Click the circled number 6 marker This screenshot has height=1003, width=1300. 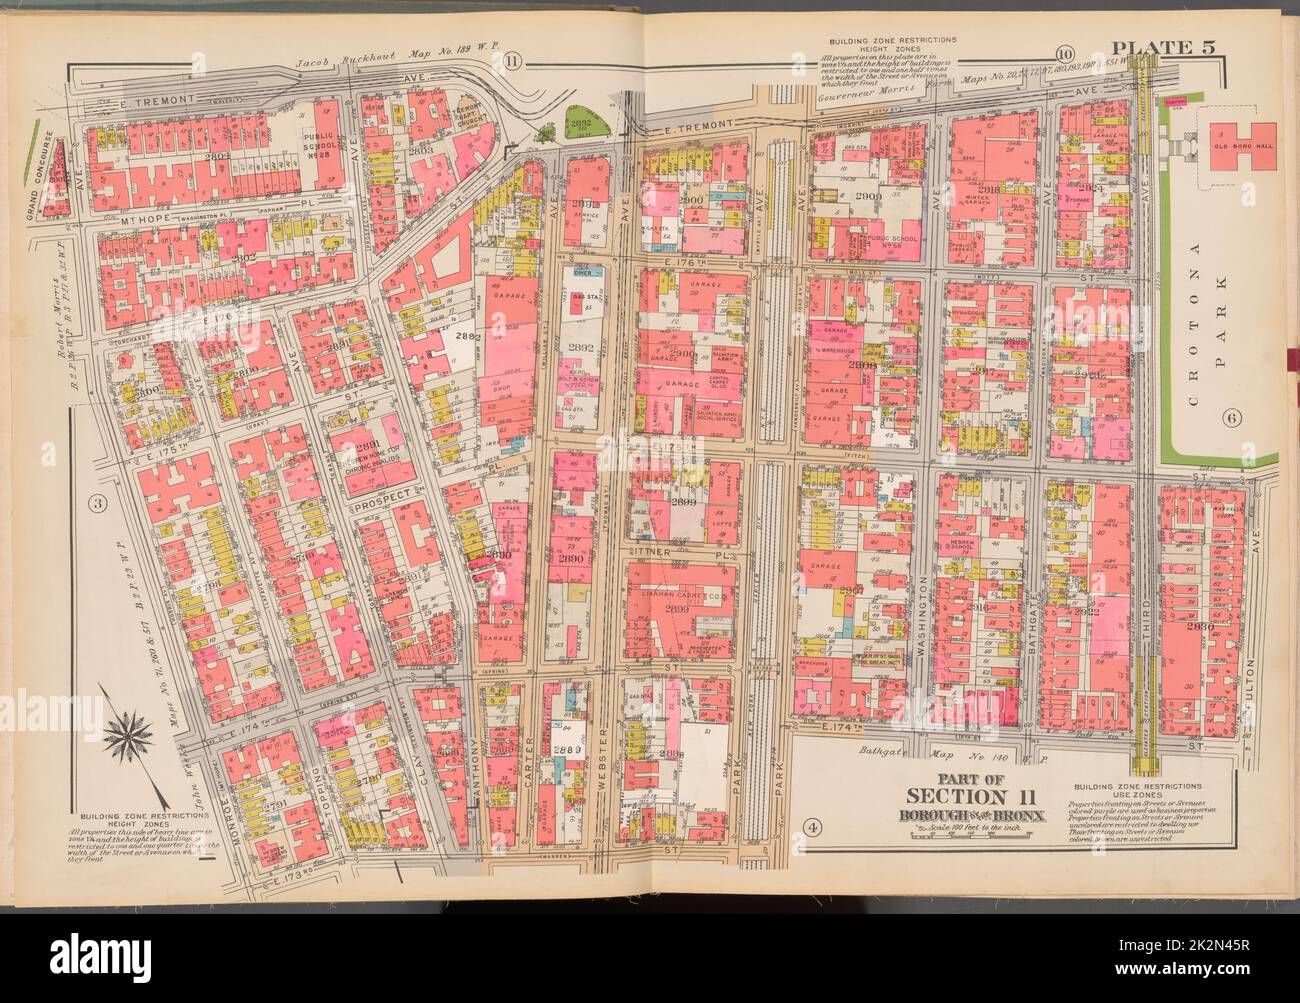pyautogui.click(x=1231, y=418)
